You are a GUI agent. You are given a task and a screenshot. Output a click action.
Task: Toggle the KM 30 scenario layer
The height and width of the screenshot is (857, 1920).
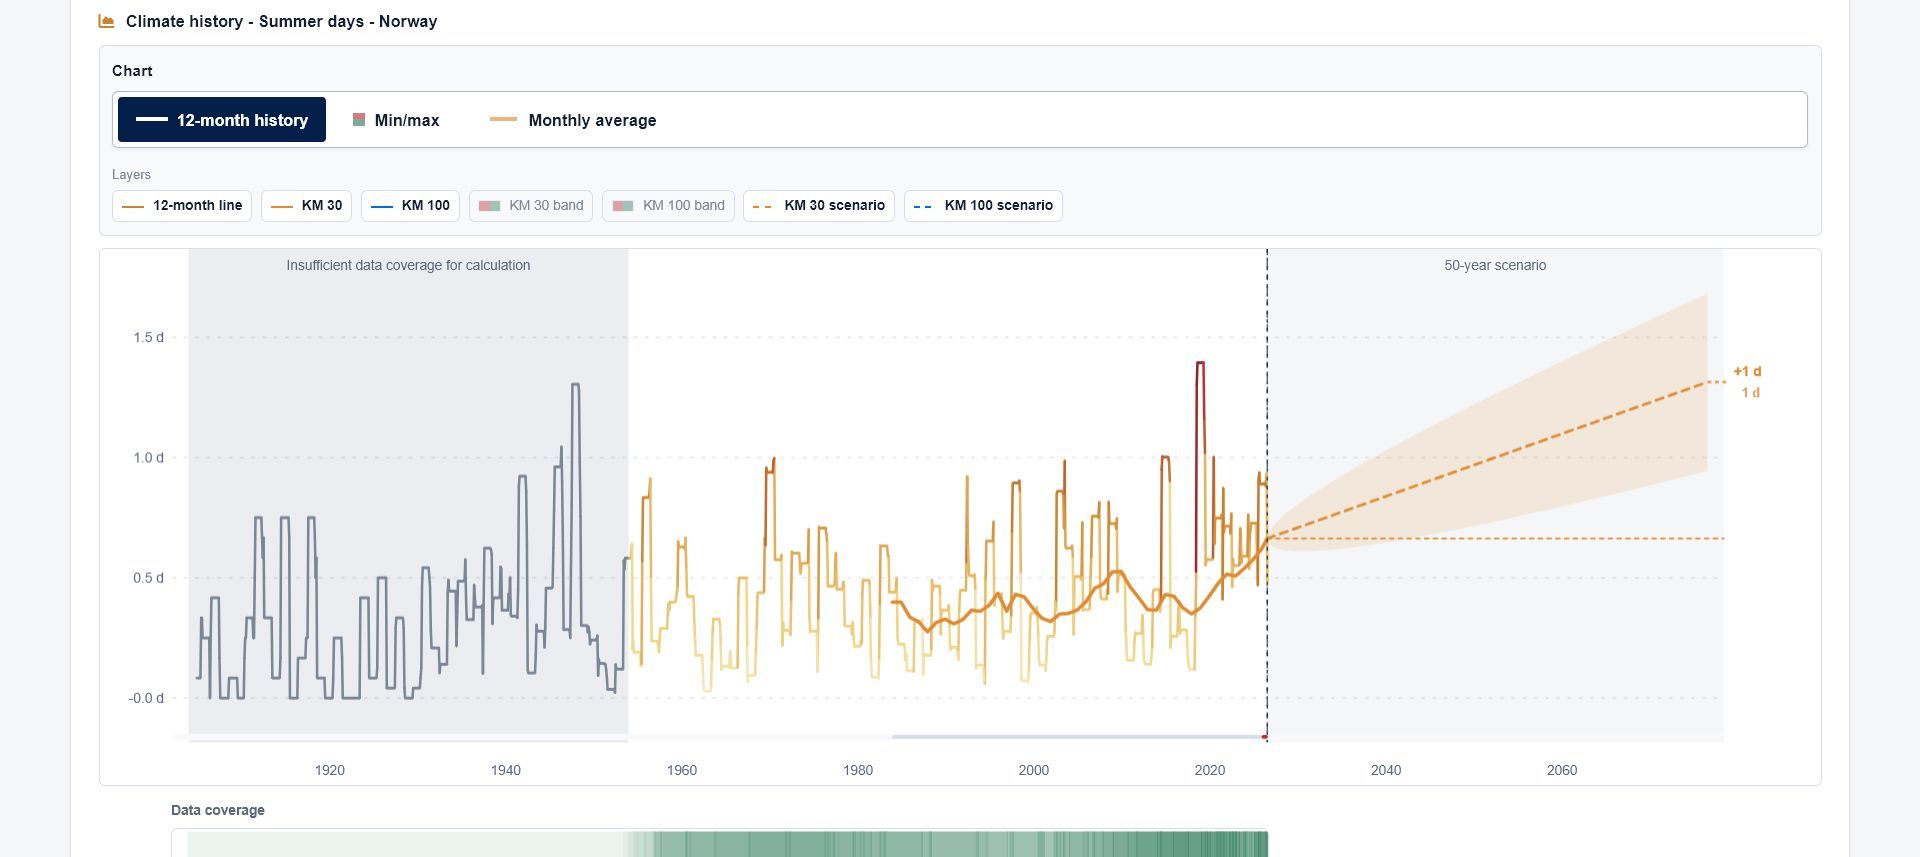click(819, 206)
